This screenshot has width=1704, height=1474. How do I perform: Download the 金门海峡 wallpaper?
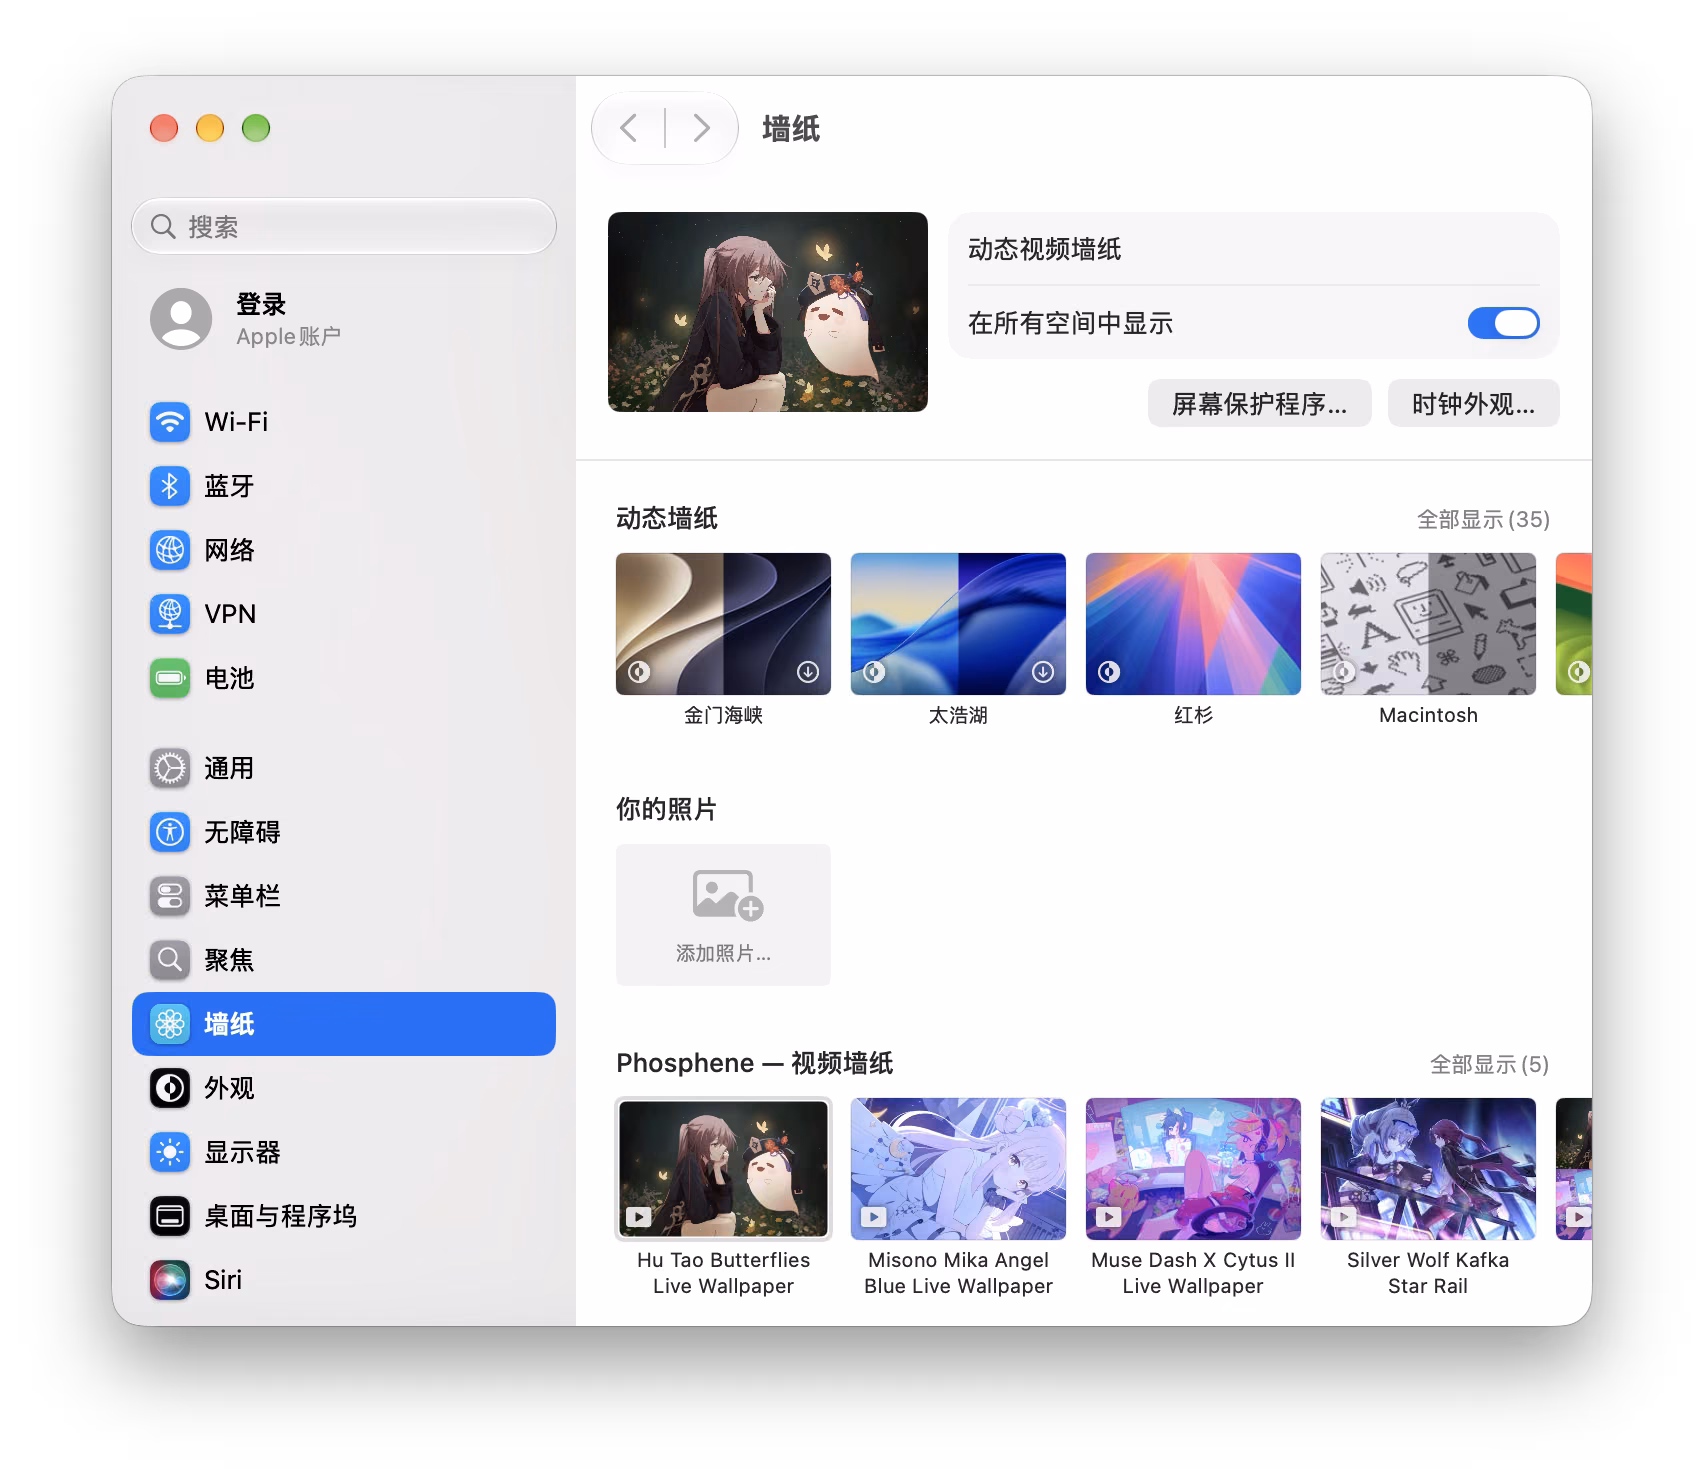click(x=808, y=672)
